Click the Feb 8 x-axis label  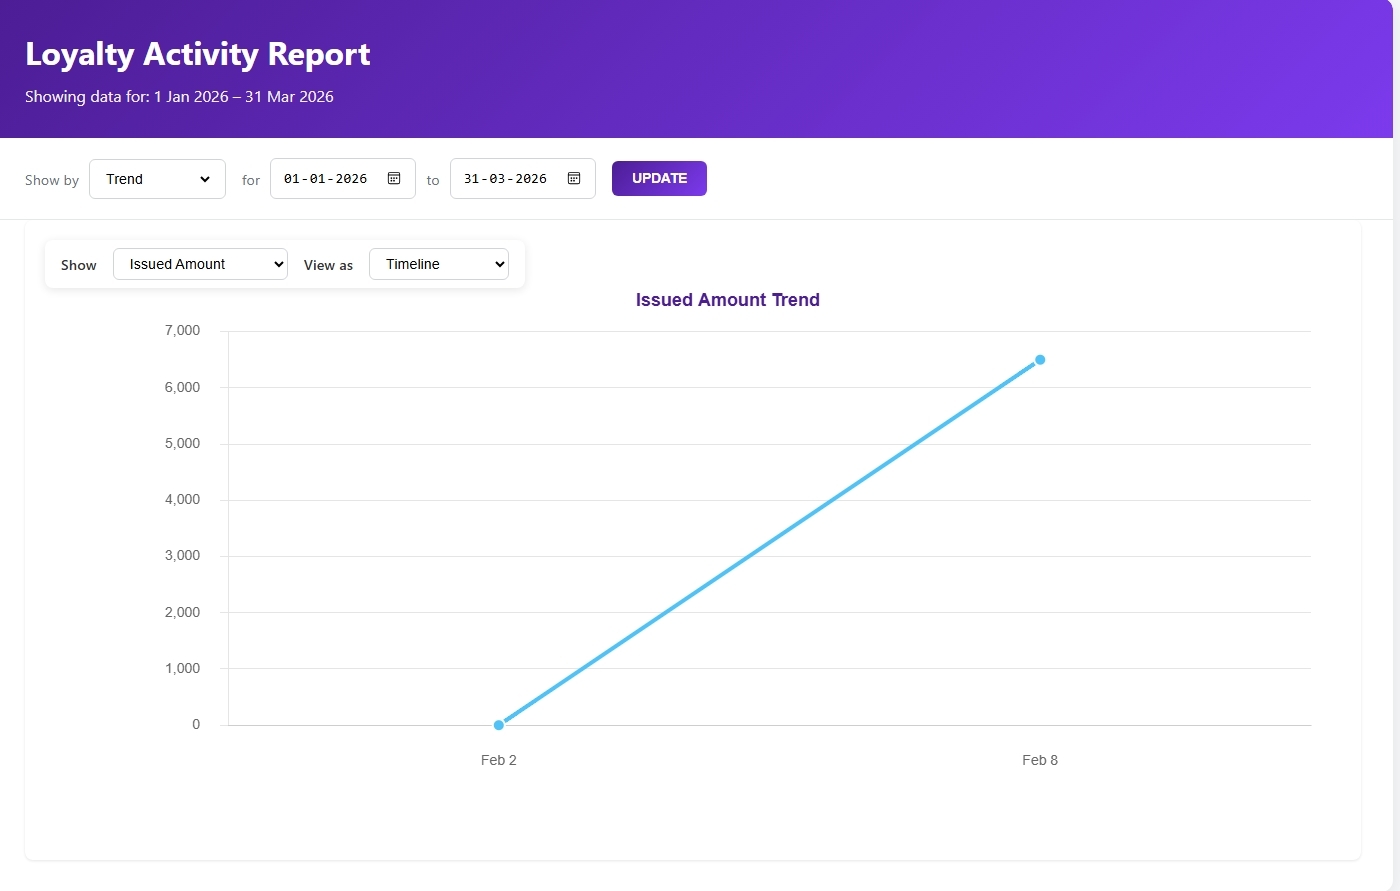point(1040,760)
